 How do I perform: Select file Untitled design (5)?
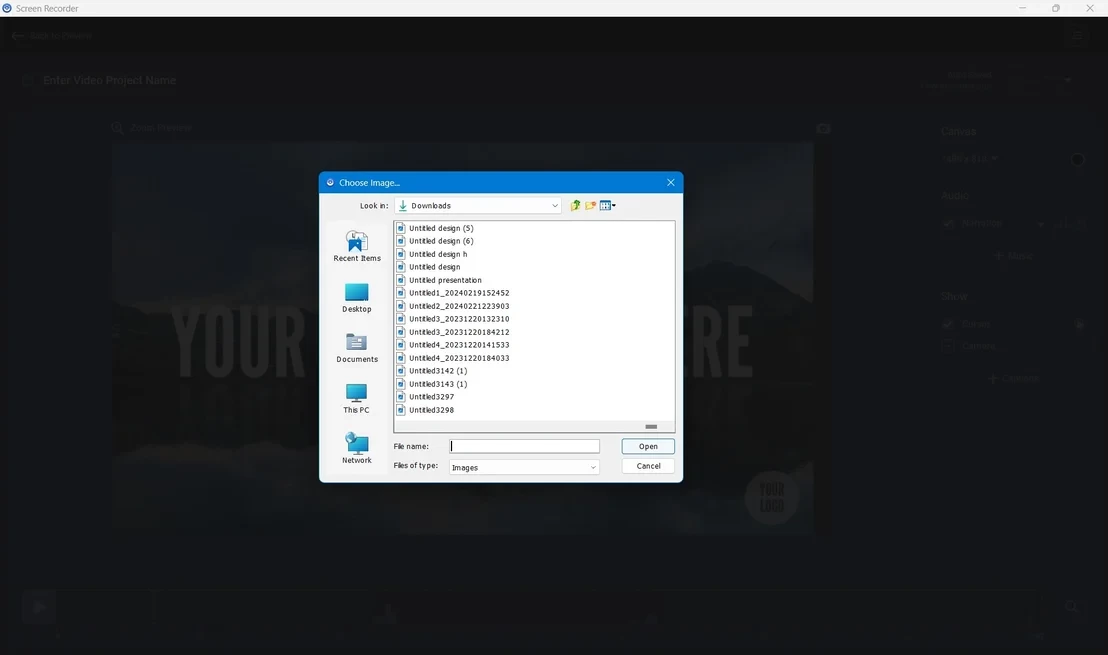(441, 228)
